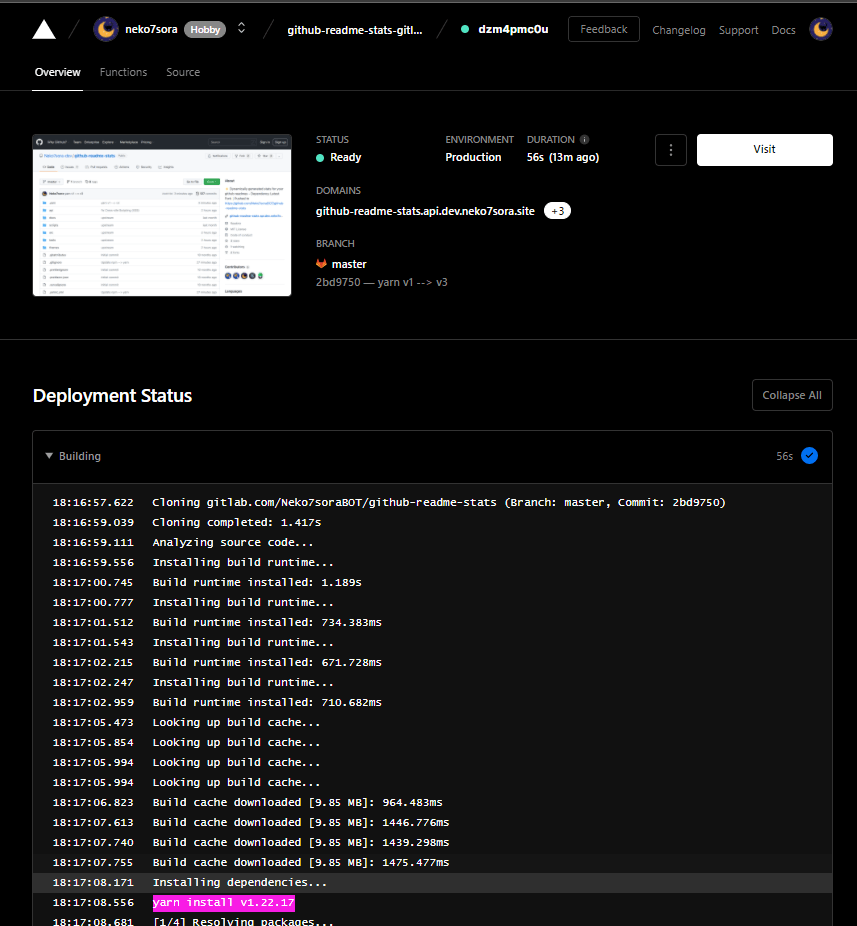The height and width of the screenshot is (926, 857).
Task: Click the GitLab fox icon by master
Action: pos(321,263)
